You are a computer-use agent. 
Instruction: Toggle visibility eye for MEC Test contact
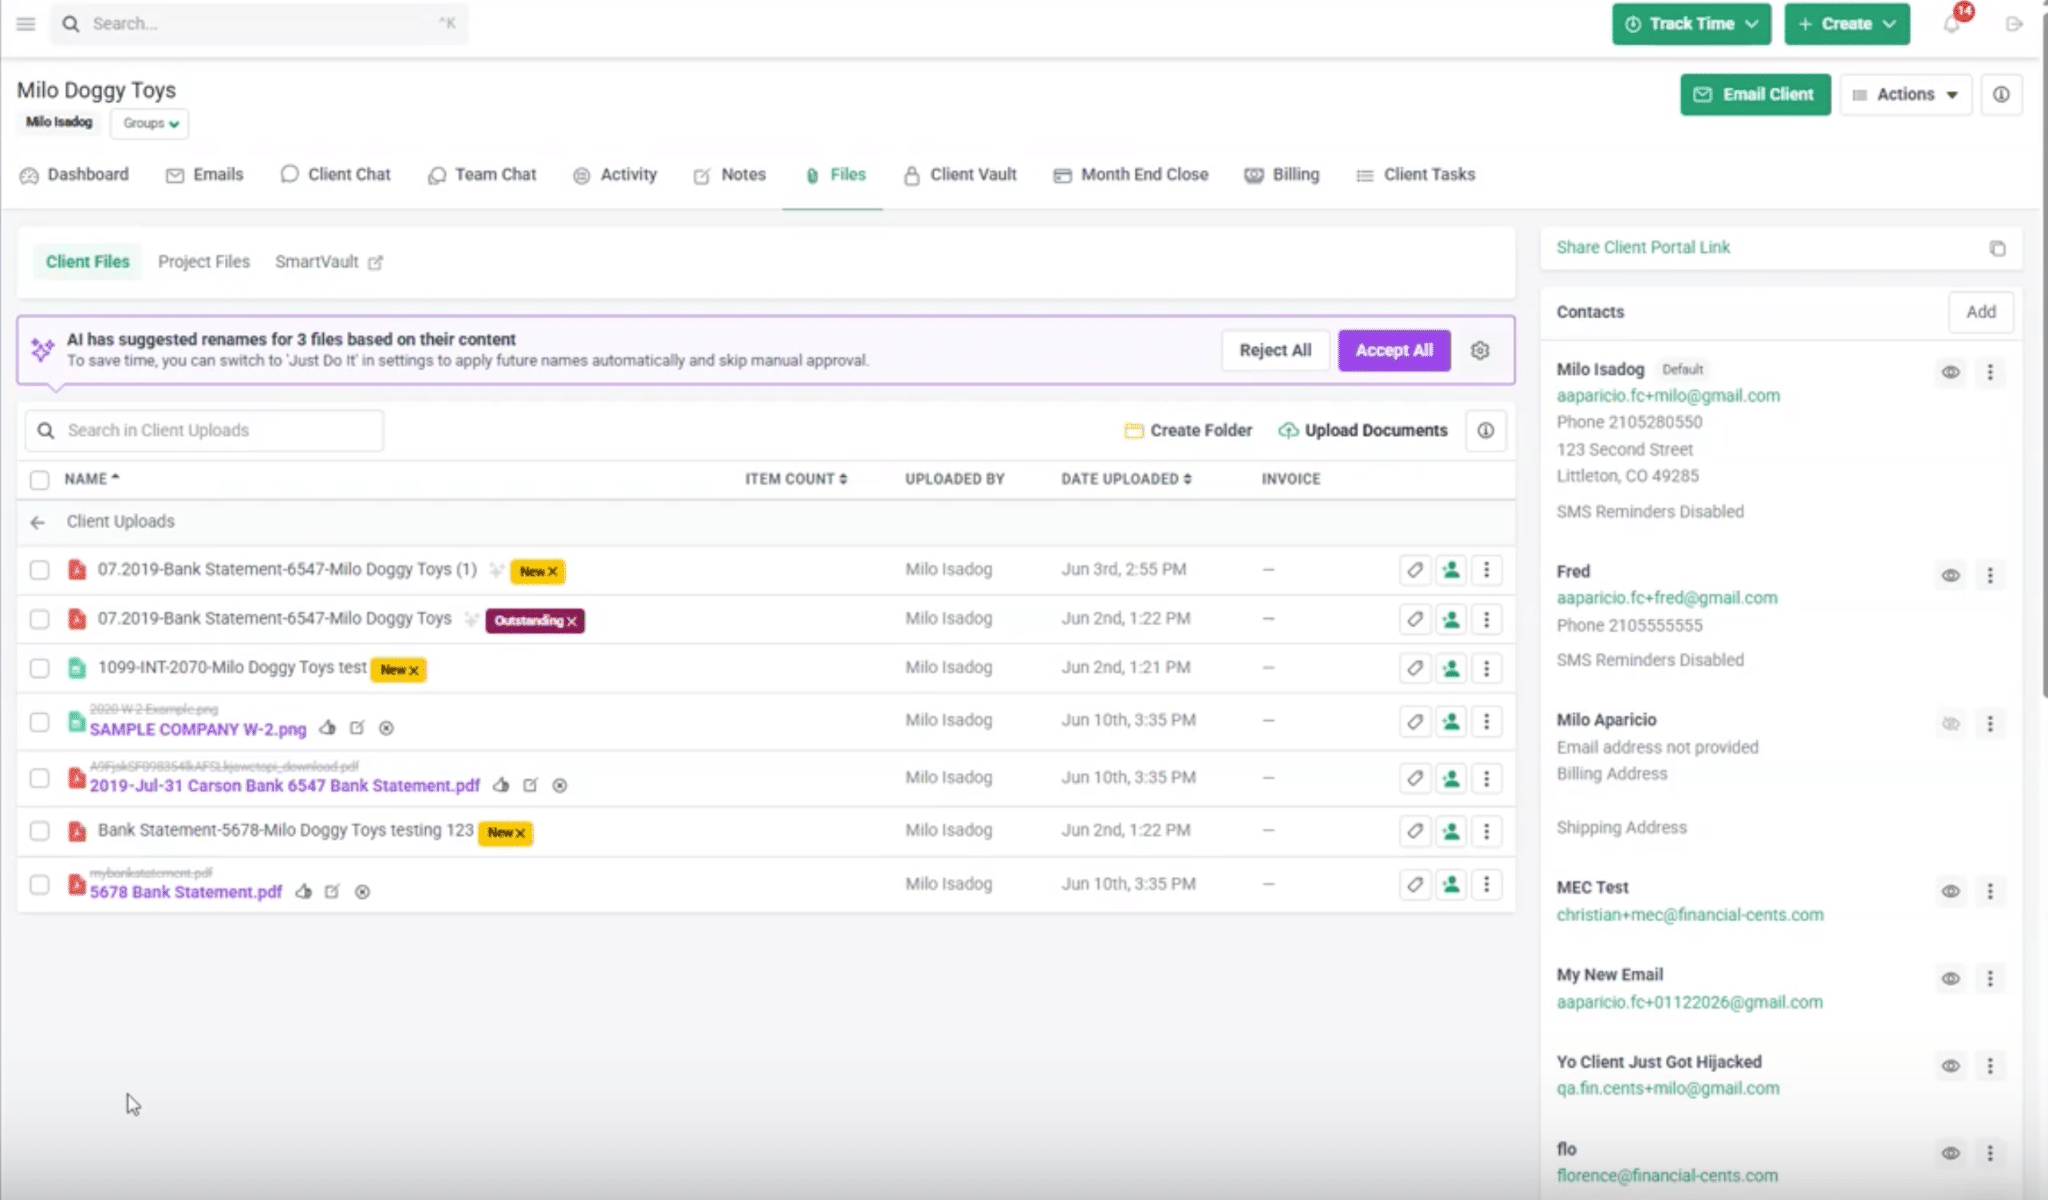[x=1950, y=891]
